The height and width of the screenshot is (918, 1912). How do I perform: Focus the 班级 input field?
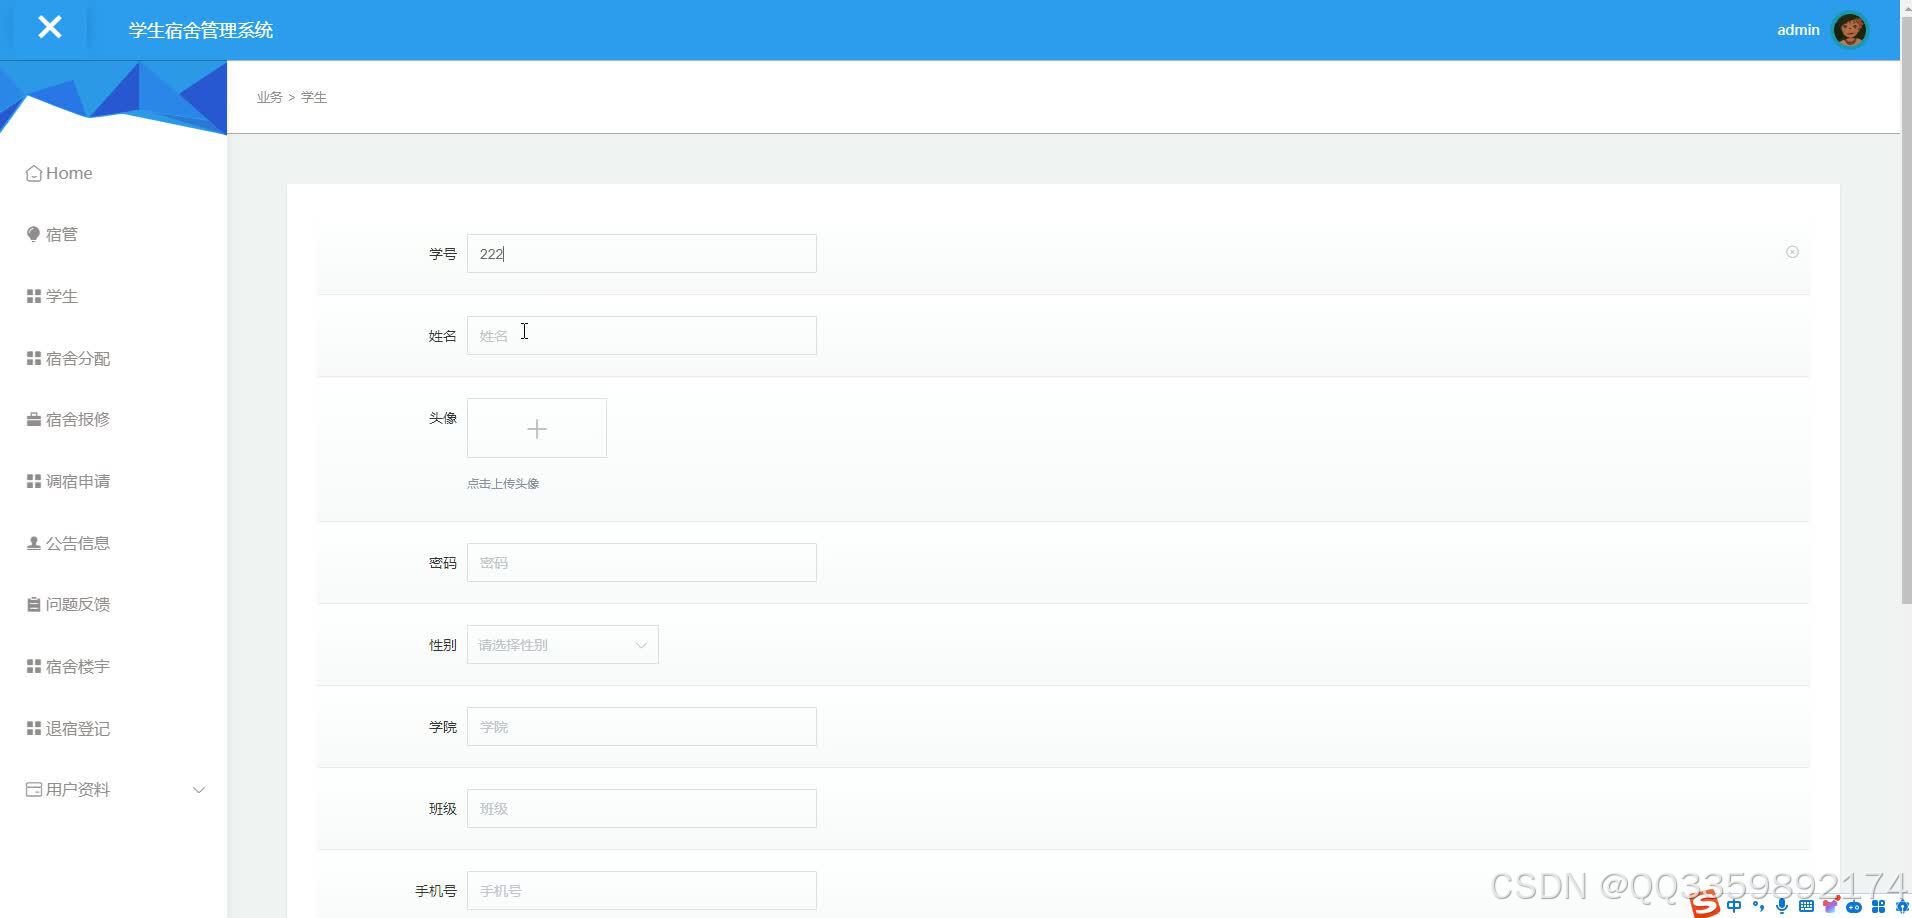click(x=642, y=809)
